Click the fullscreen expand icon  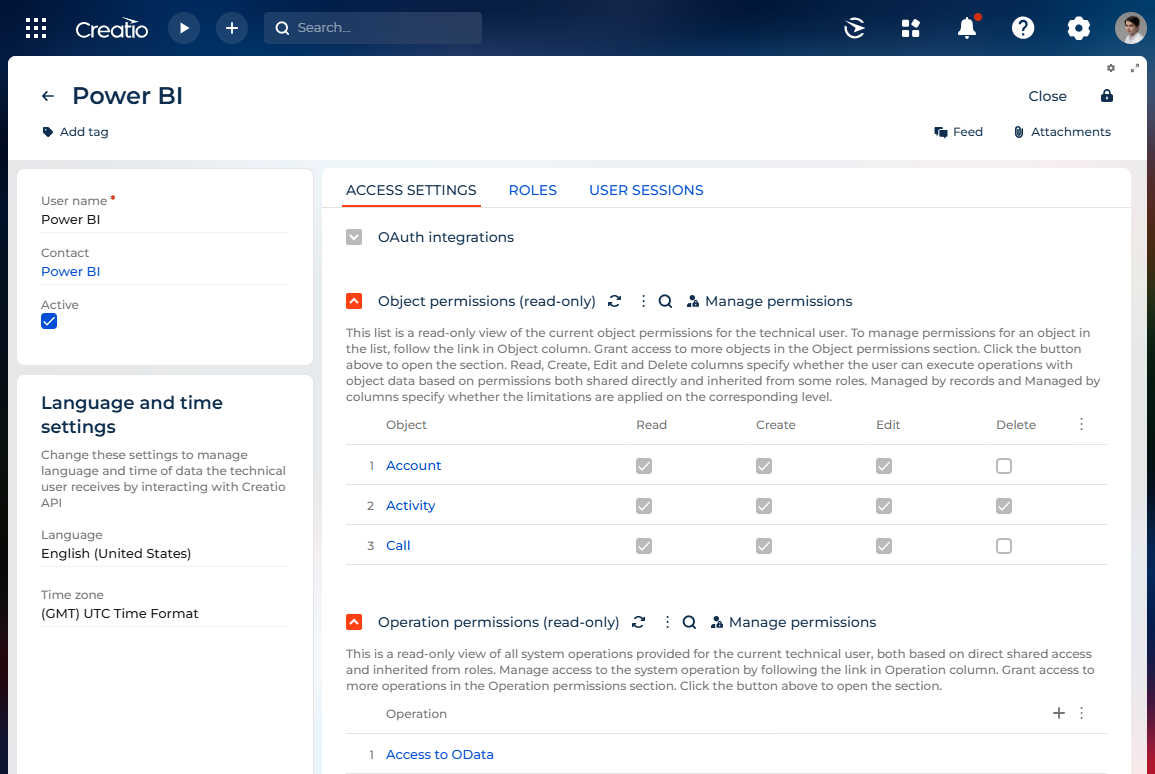point(1134,68)
